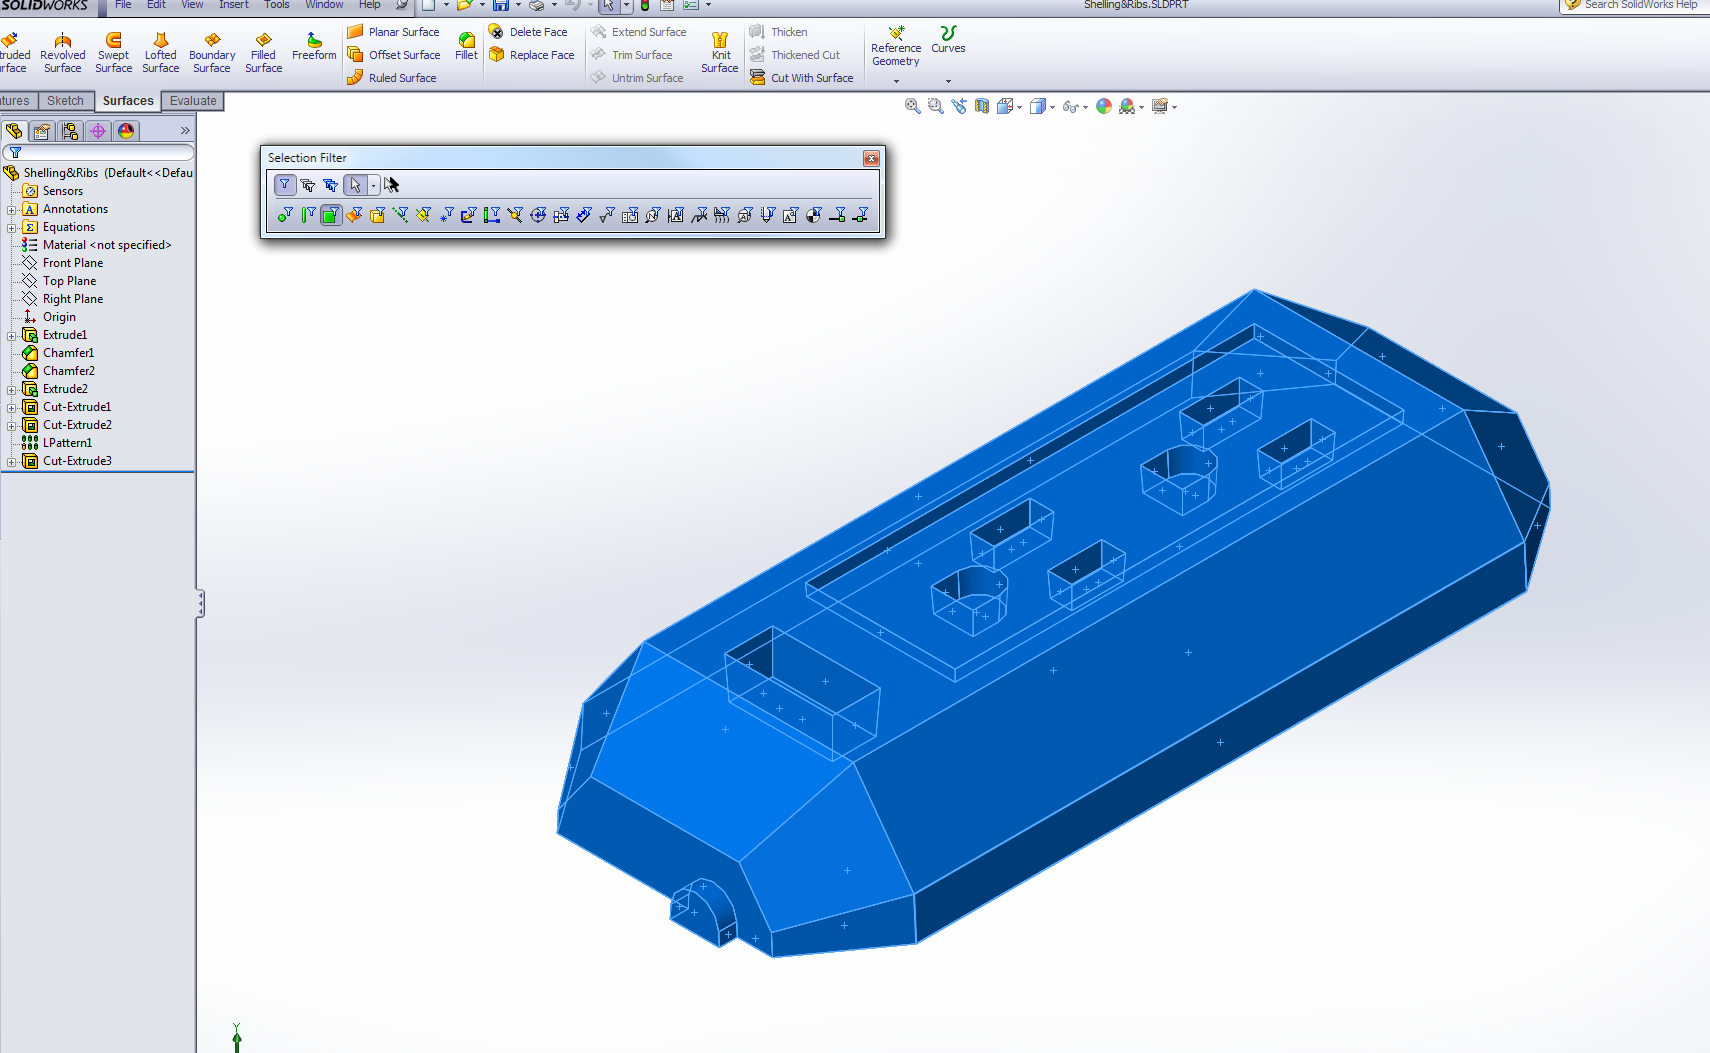
Task: Turn on the Filter Sketch Points toggle
Action: [x=446, y=215]
